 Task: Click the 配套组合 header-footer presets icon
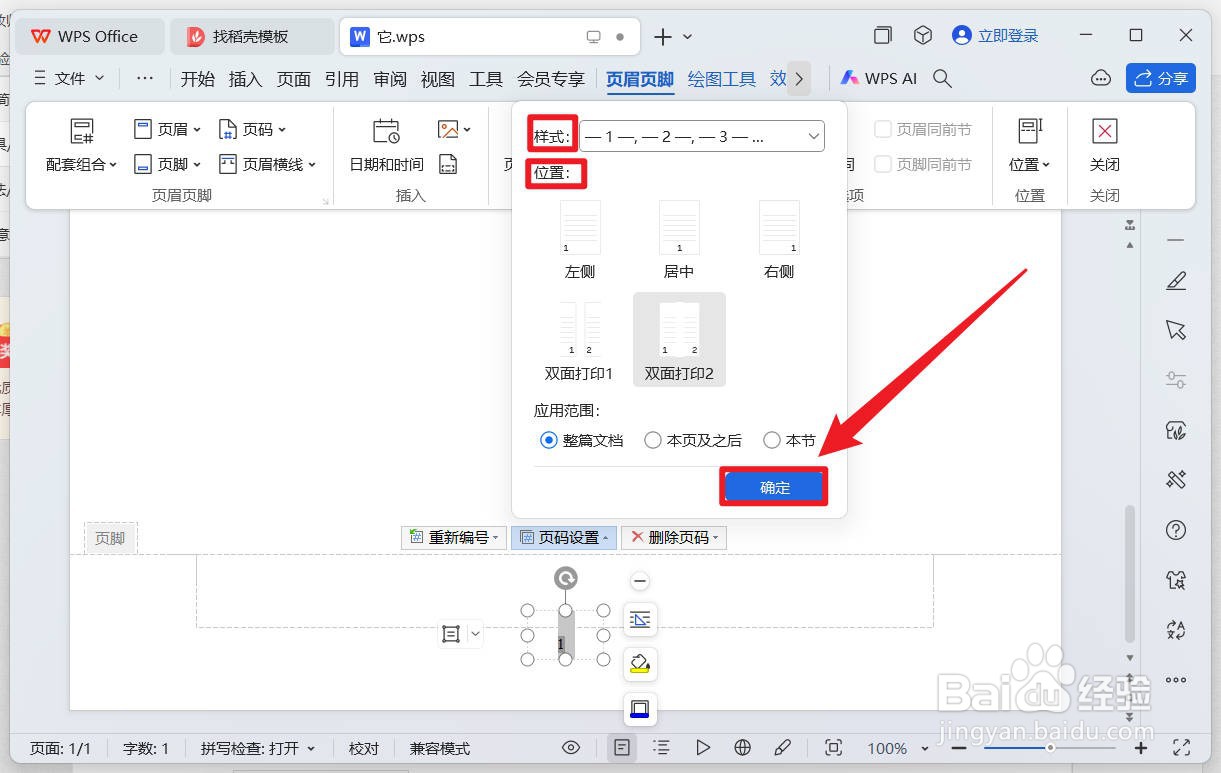80,145
